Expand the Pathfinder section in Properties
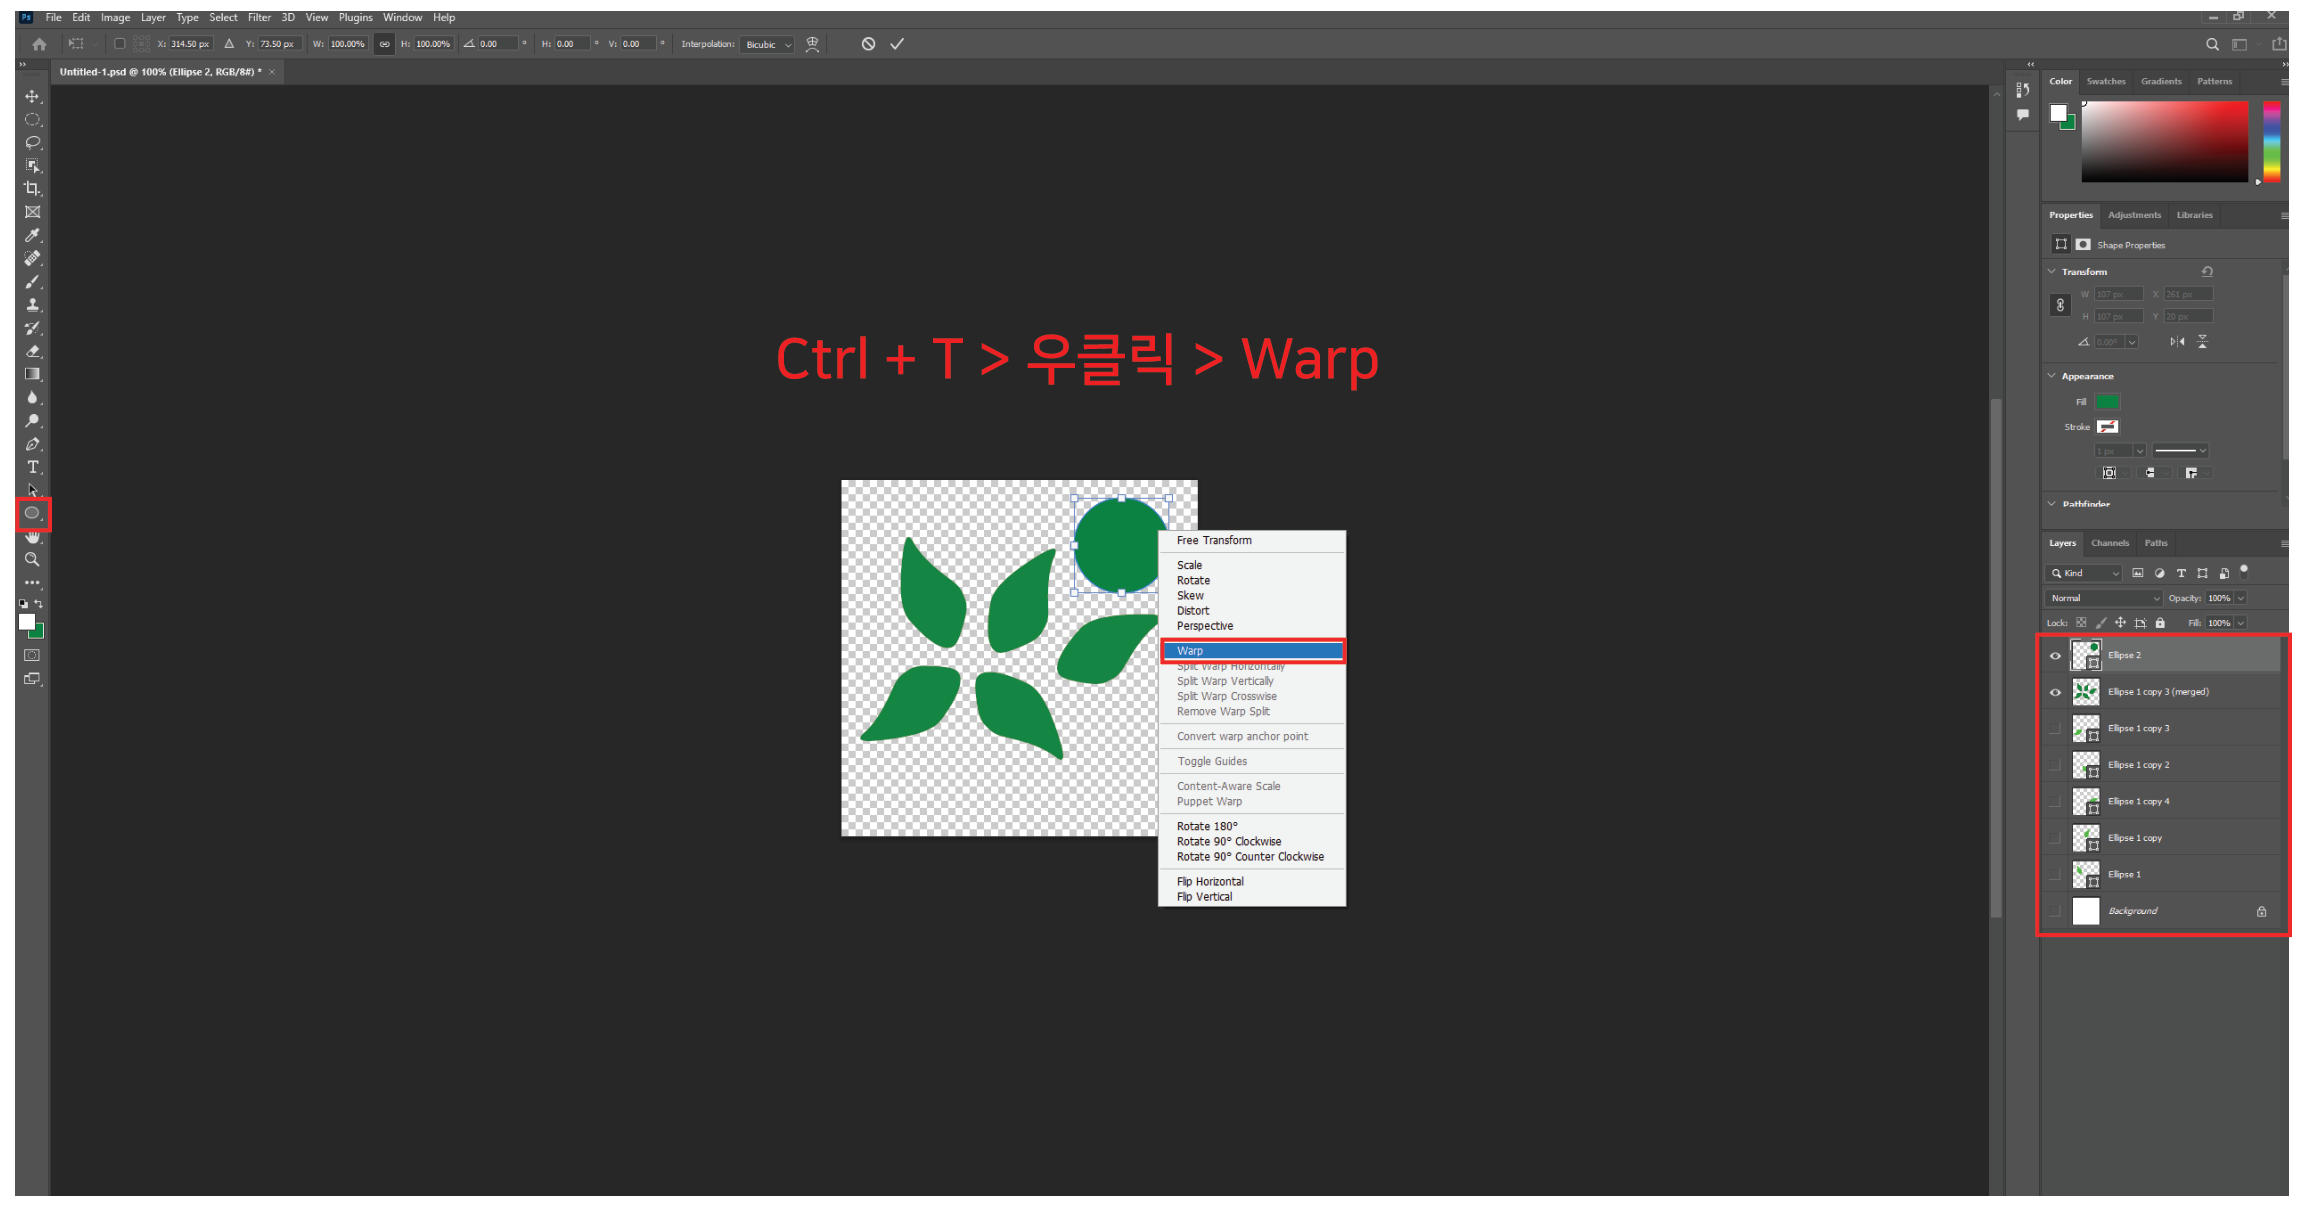The height and width of the screenshot is (1210, 2301). [2052, 504]
